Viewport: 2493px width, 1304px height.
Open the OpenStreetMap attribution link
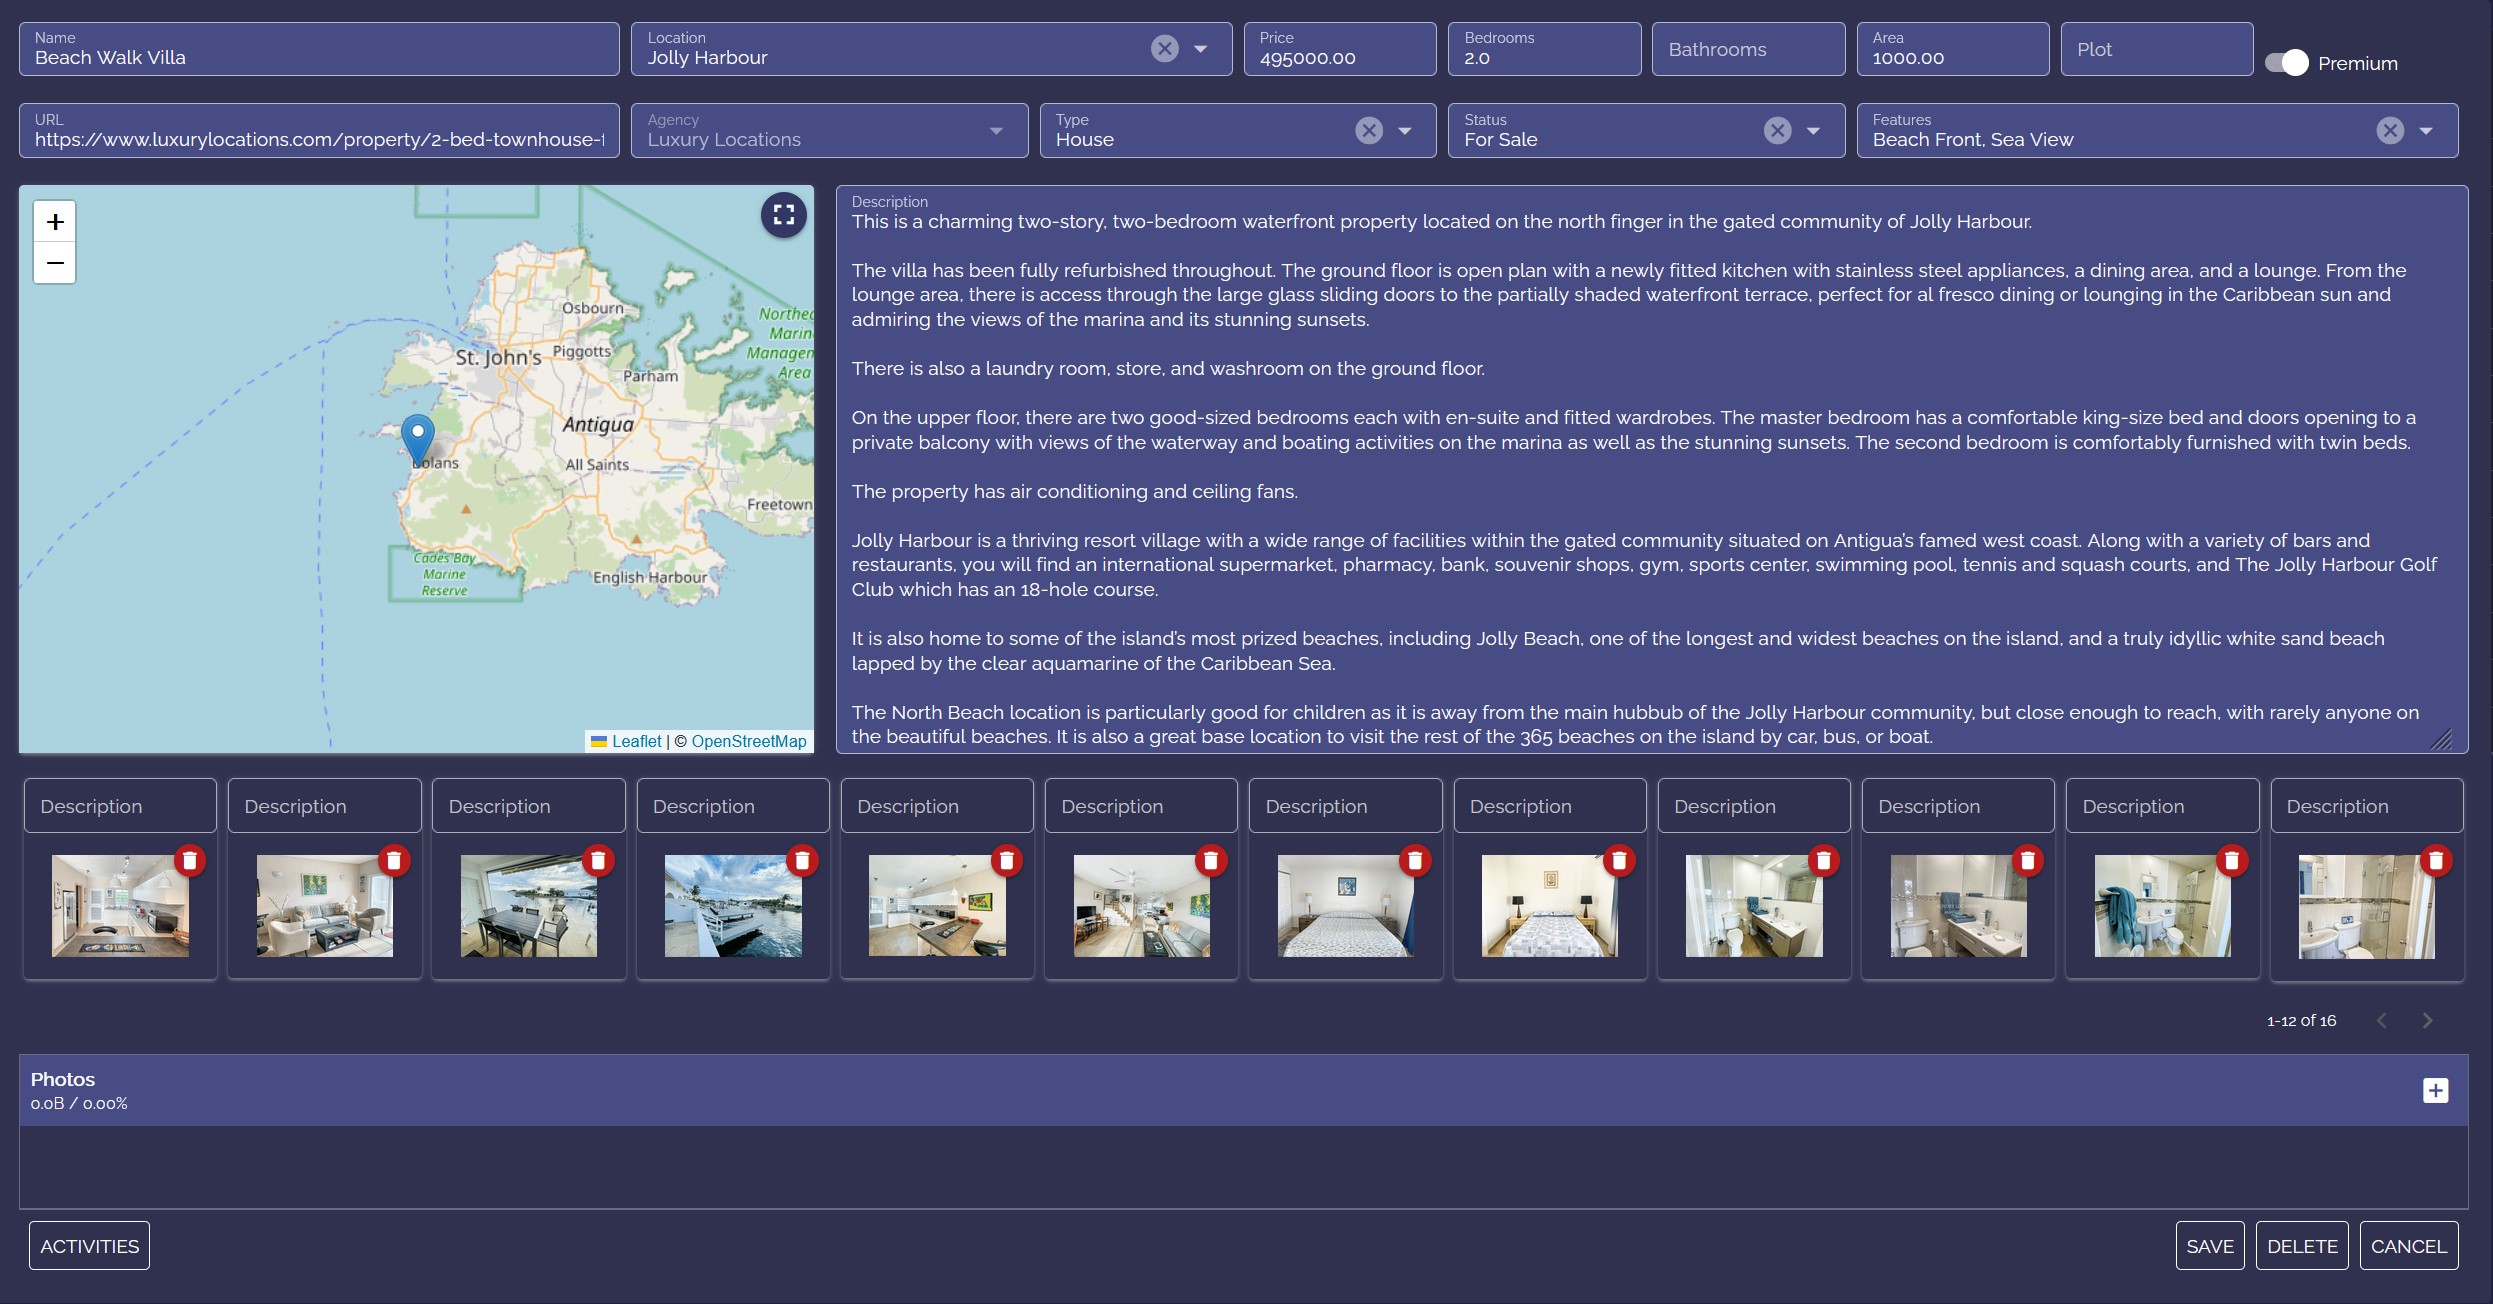[x=748, y=741]
